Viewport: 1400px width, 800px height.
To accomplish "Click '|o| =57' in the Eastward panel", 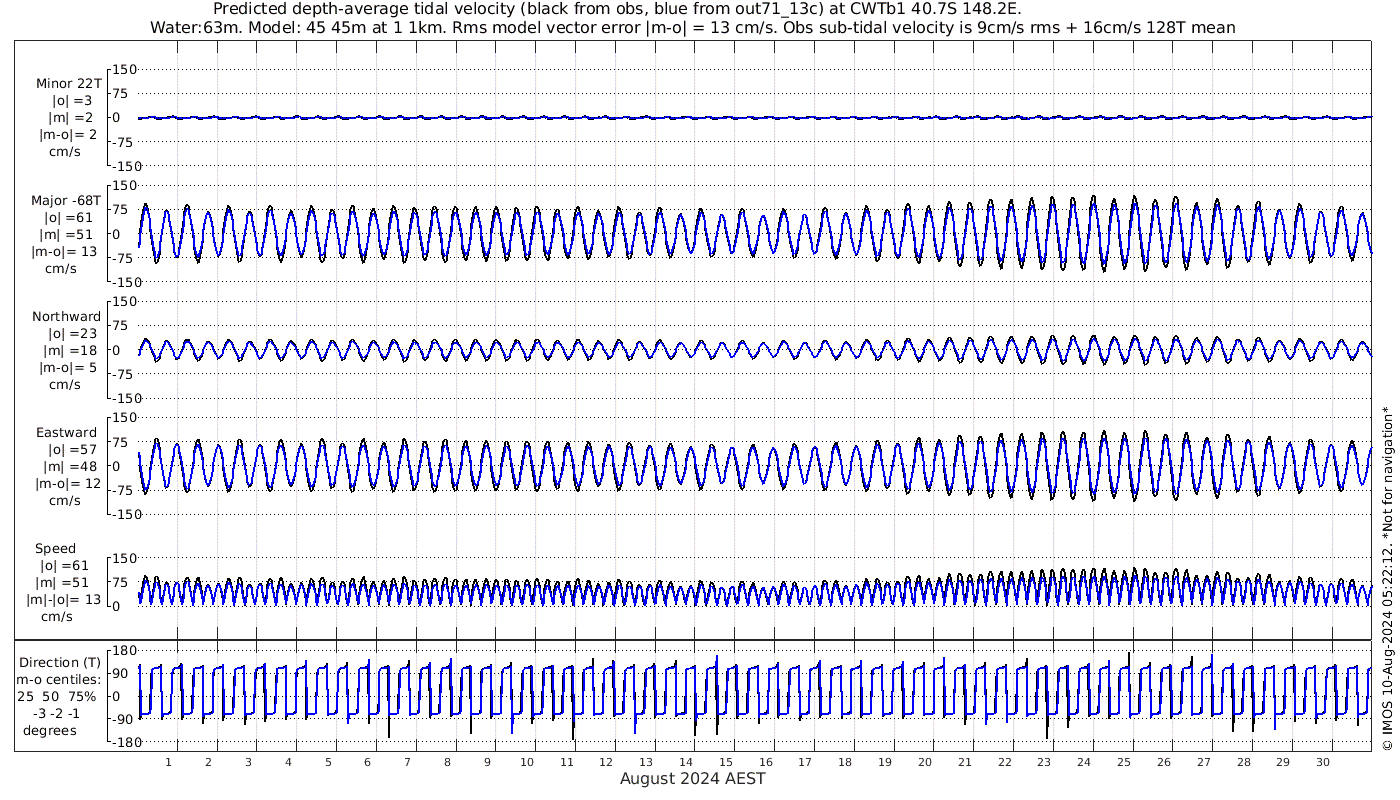I will coord(70,450).
